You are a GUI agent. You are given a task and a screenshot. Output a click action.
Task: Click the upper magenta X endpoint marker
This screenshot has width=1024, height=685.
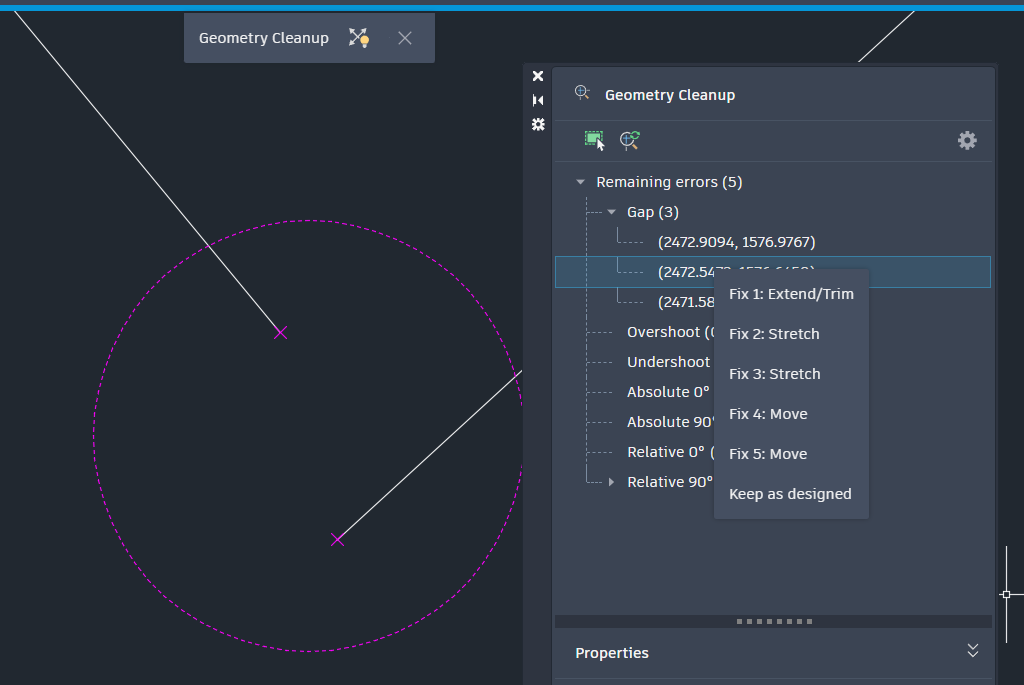(x=281, y=333)
